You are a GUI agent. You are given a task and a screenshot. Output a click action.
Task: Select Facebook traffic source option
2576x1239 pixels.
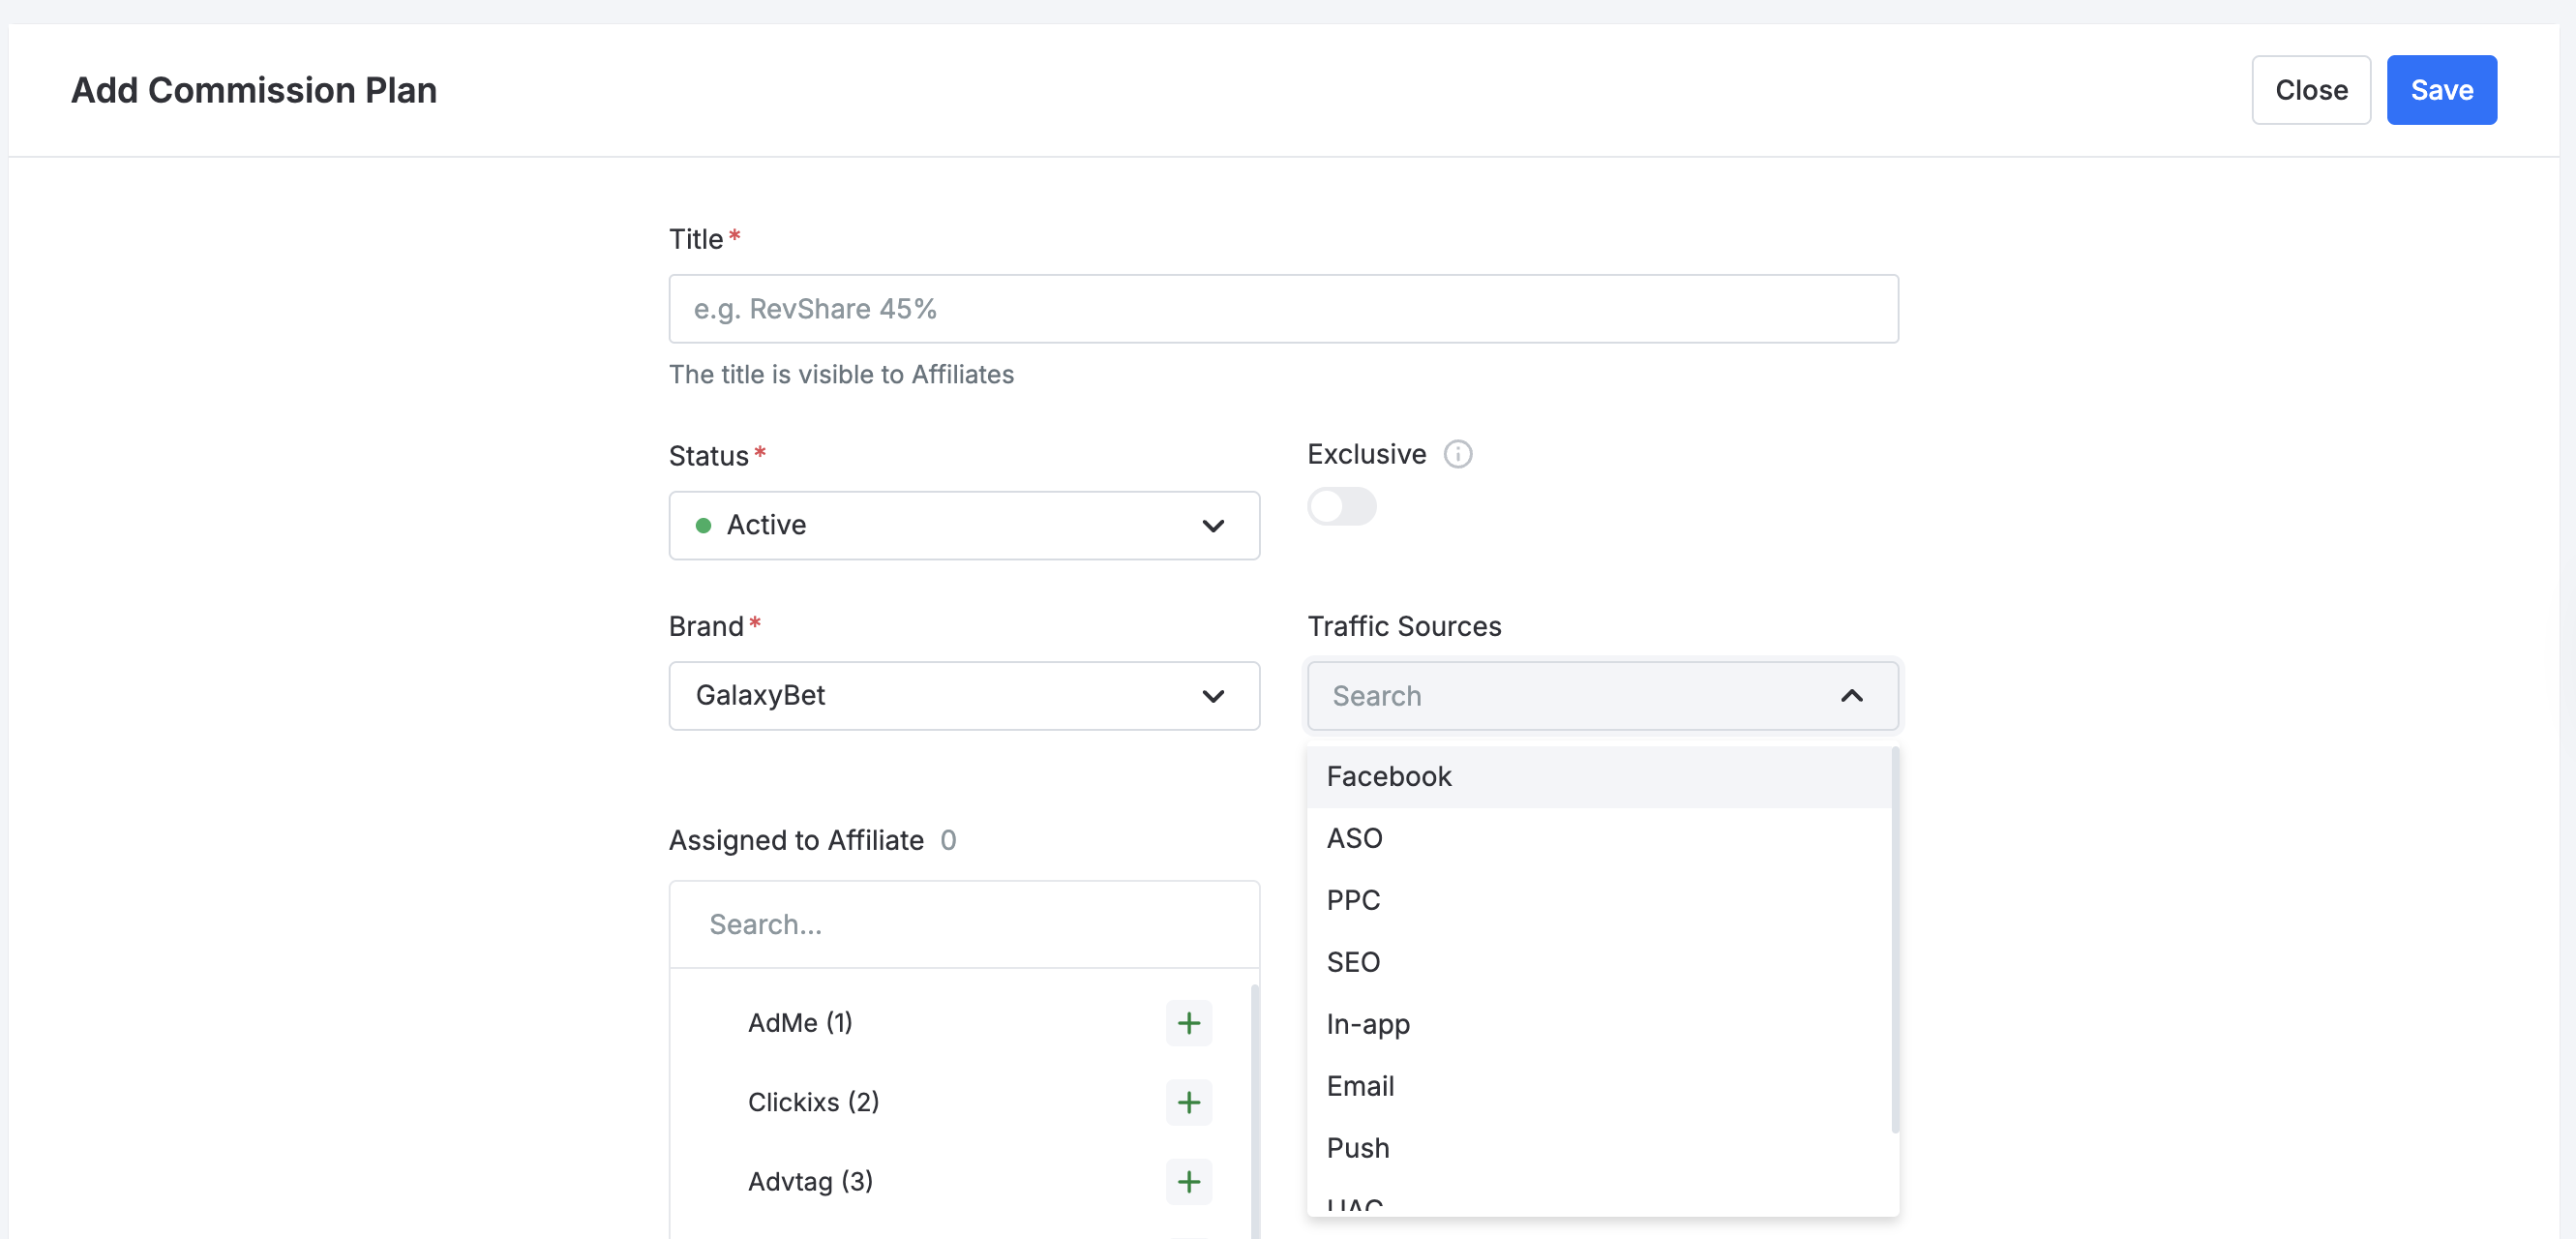click(x=1598, y=777)
